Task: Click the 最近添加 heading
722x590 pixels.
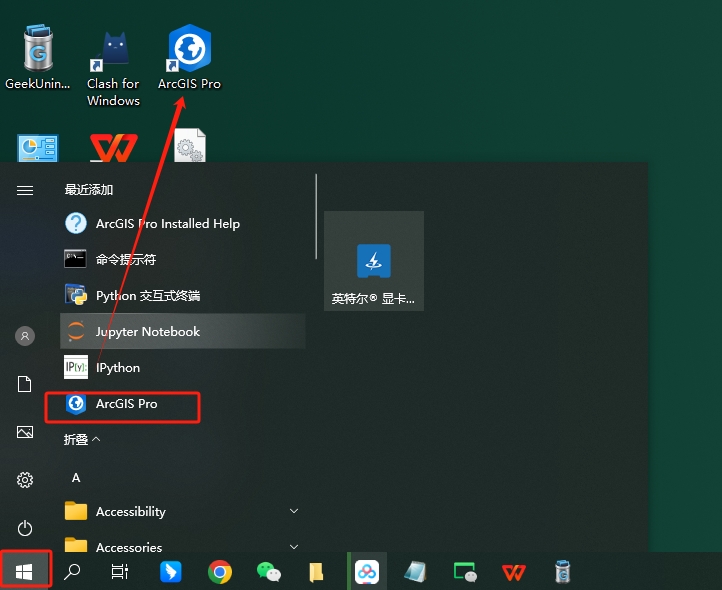Action: [89, 189]
